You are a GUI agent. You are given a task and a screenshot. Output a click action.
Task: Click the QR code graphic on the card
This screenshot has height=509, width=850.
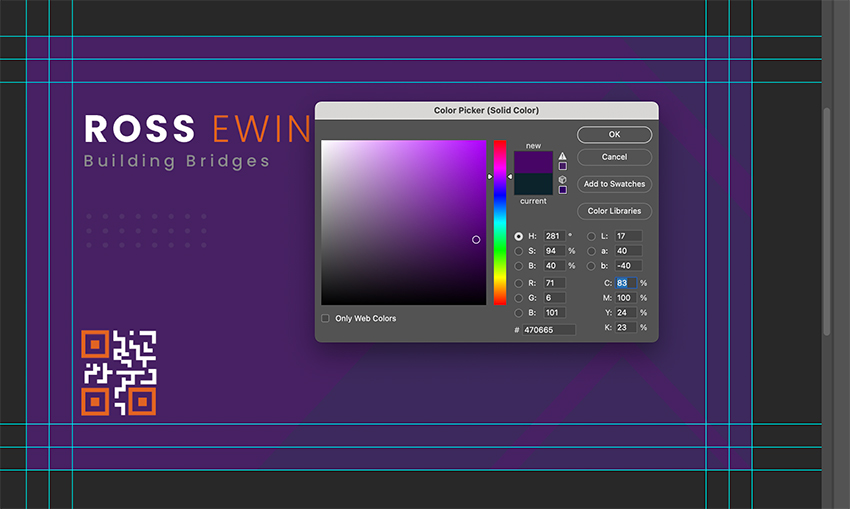click(119, 373)
